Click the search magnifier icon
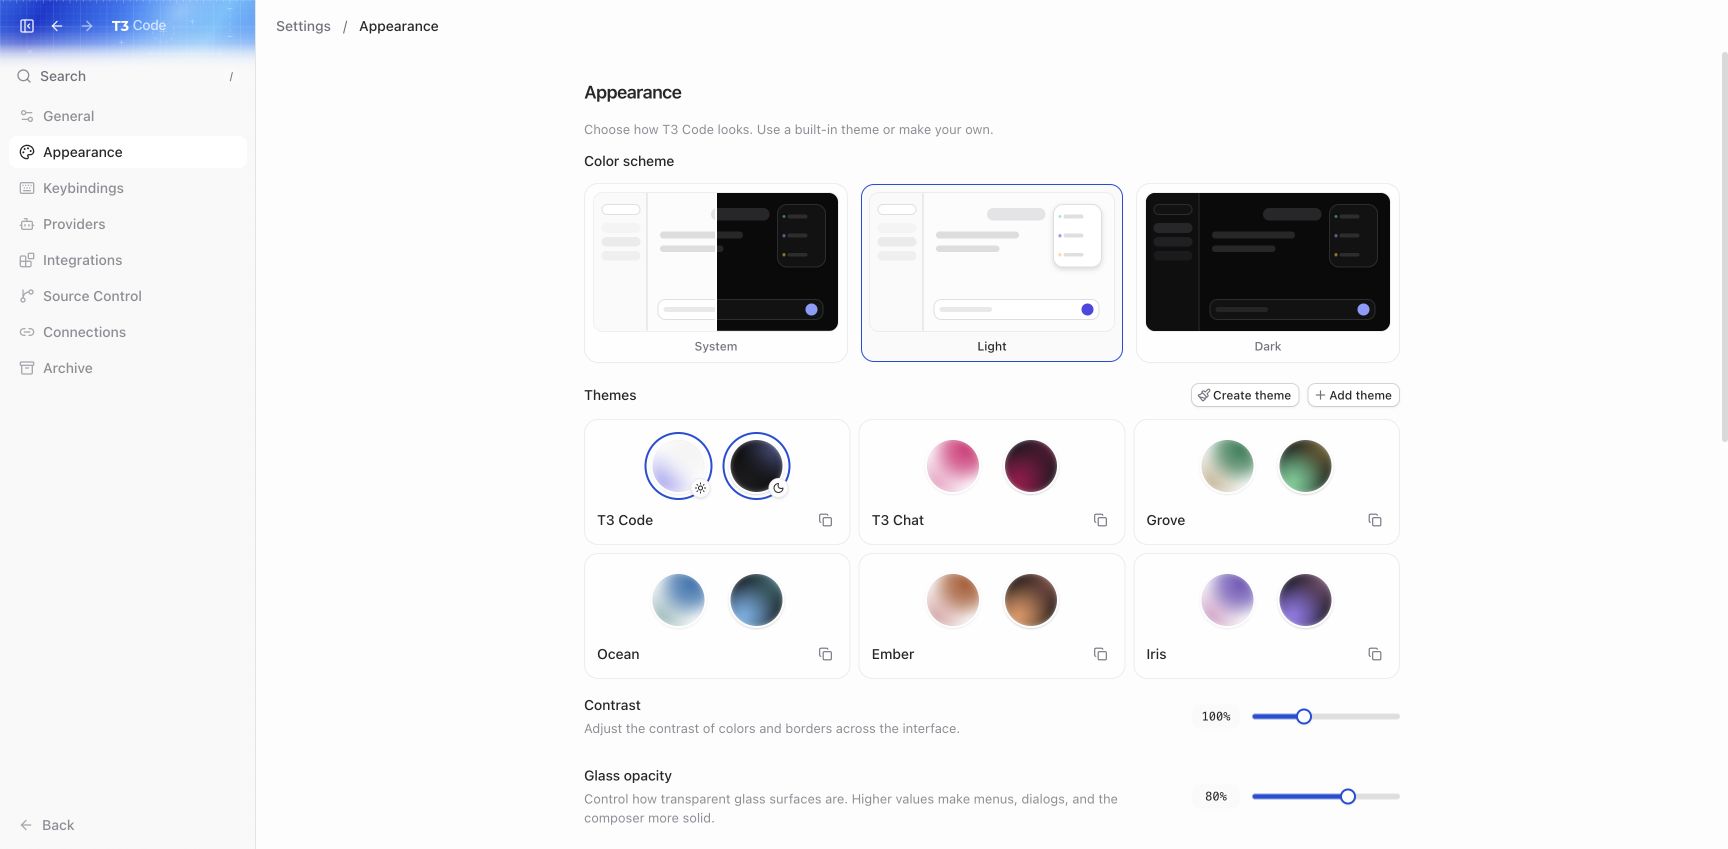Image resolution: width=1728 pixels, height=849 pixels. coord(24,76)
